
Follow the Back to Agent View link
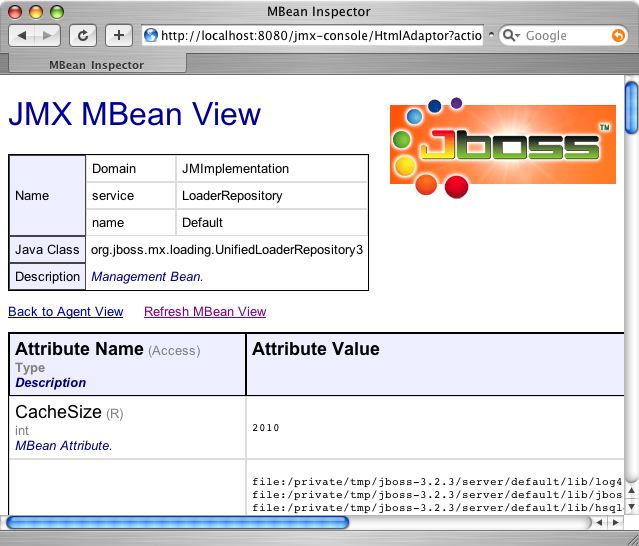point(66,312)
